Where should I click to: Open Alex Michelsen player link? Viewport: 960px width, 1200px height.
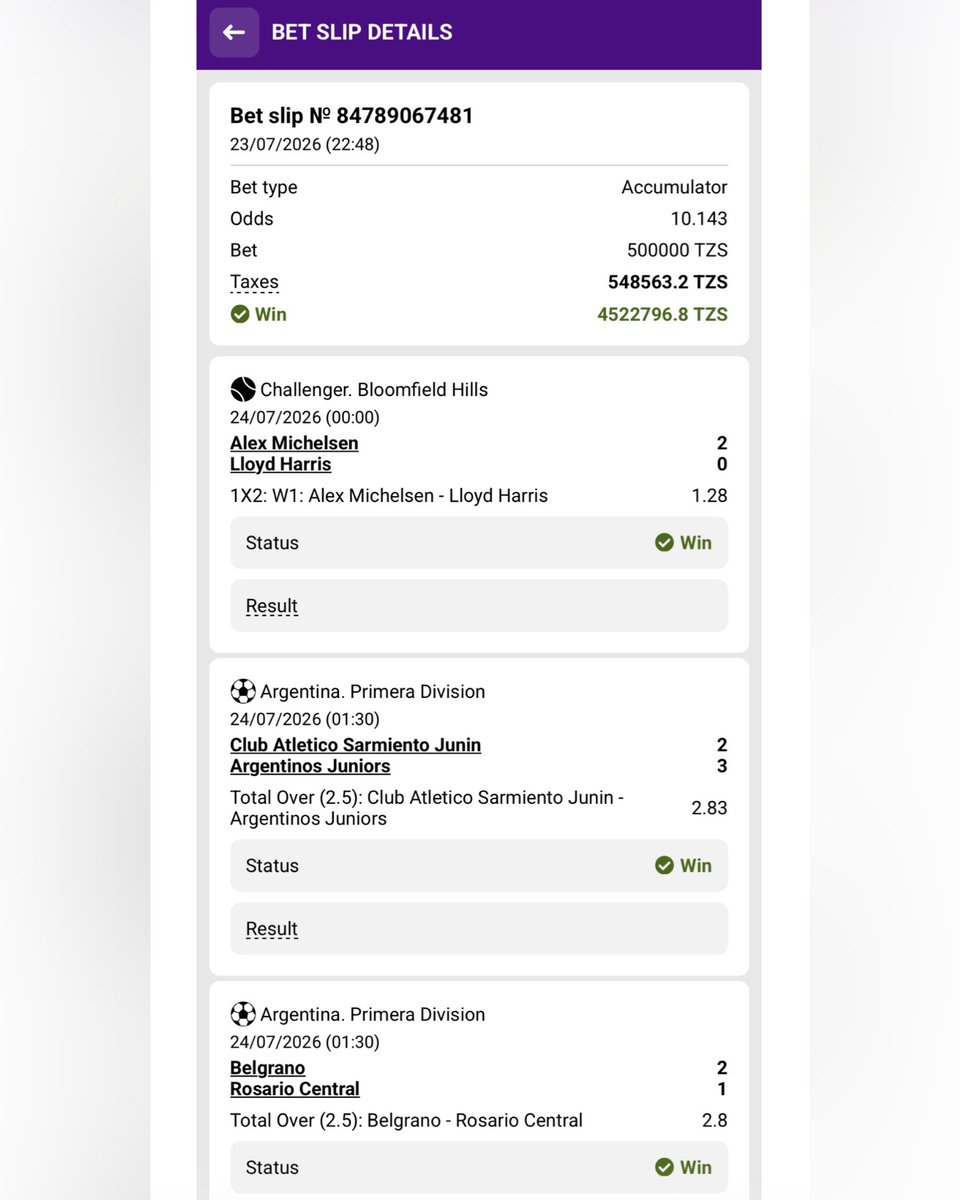coord(294,443)
